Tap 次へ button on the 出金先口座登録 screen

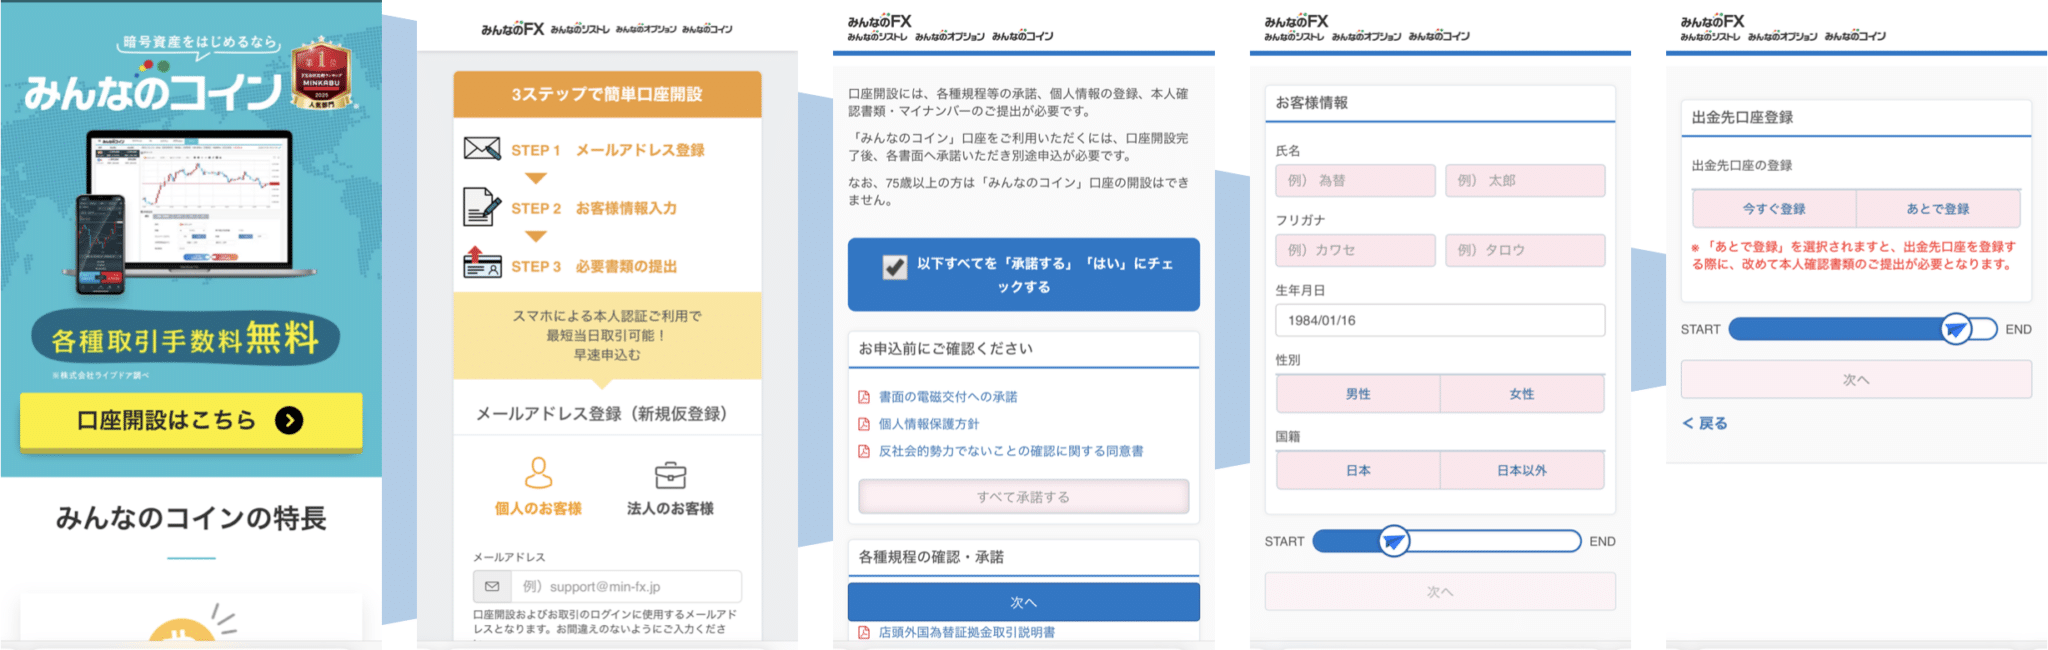[x=1856, y=380]
